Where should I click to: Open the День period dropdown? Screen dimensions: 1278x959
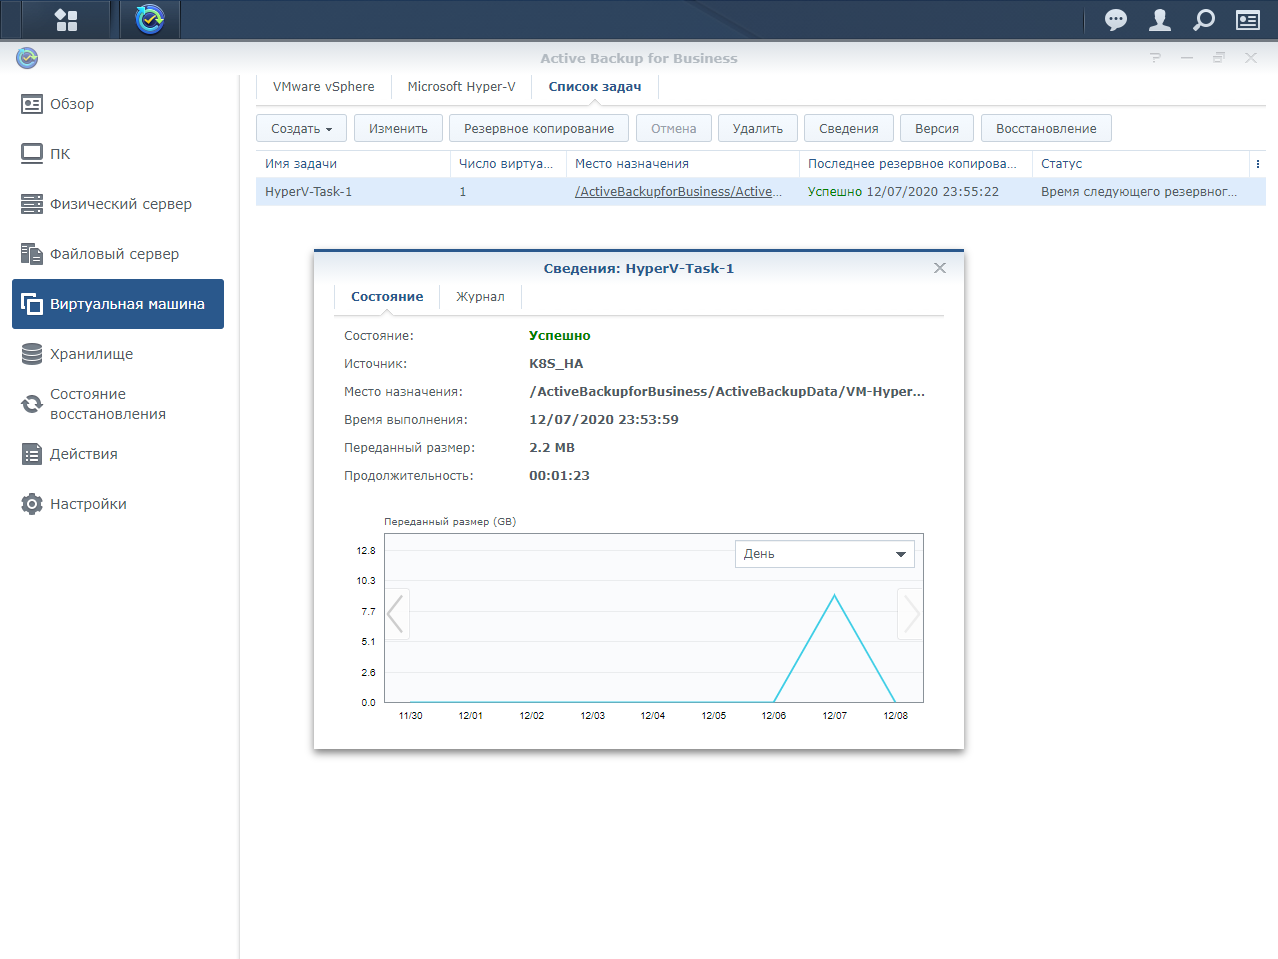click(x=825, y=554)
